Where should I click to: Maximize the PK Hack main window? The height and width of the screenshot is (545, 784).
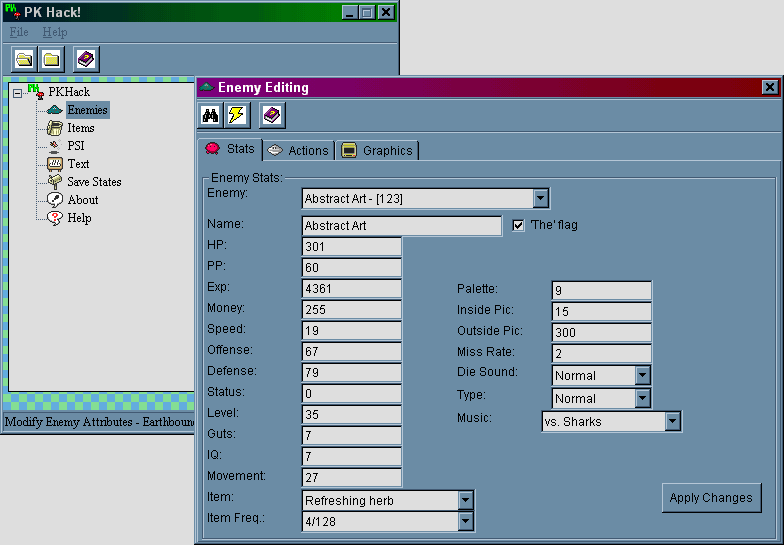[367, 12]
